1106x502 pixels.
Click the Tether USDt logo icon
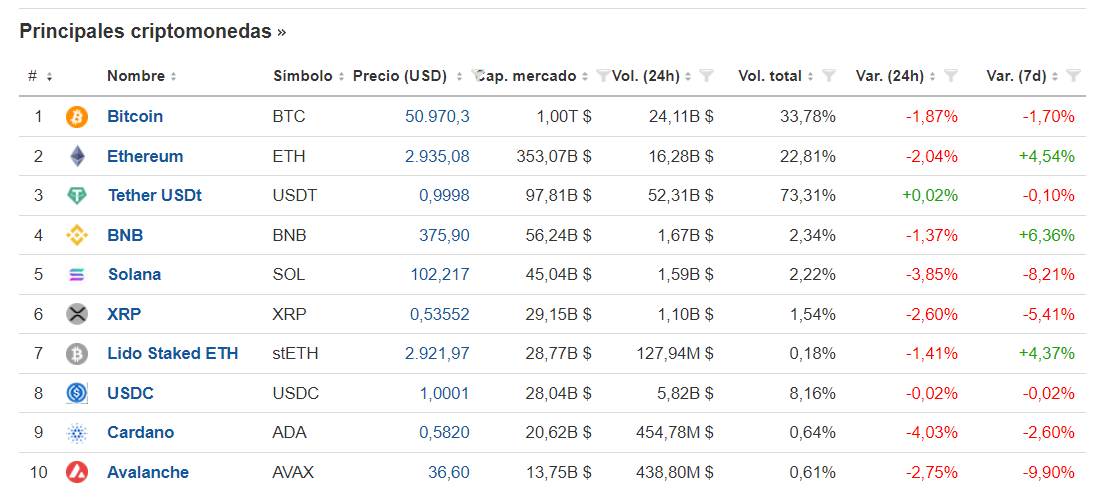(x=77, y=196)
